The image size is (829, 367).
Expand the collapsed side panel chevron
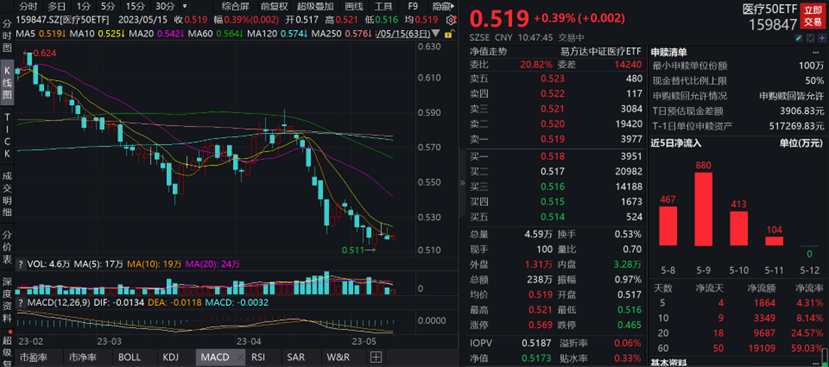click(462, 182)
